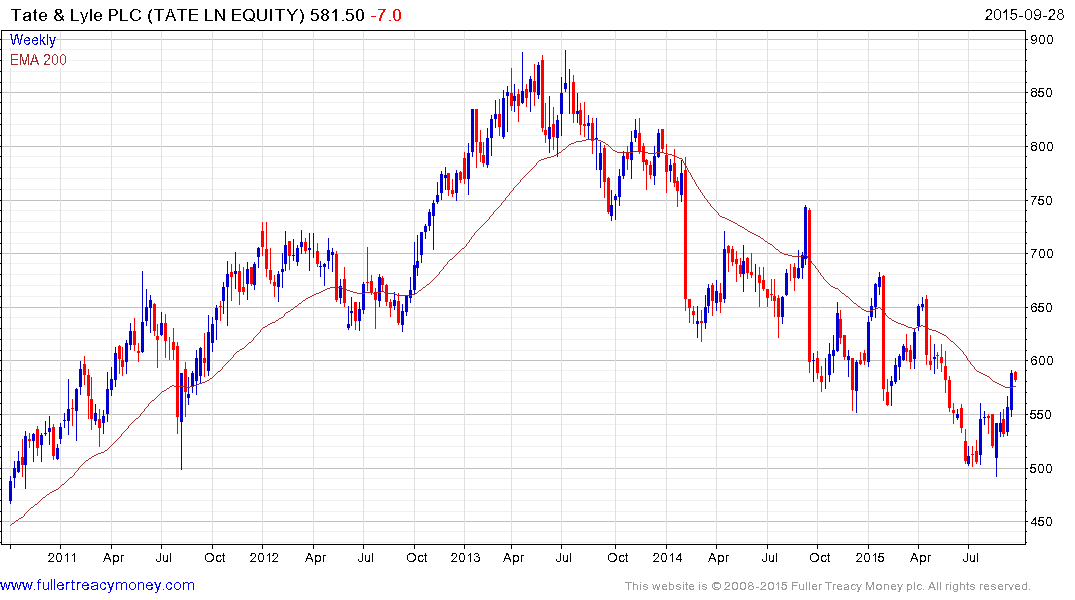Click the 2015 year label on time axis
Screen dimensions: 1075x600
[x=870, y=557]
